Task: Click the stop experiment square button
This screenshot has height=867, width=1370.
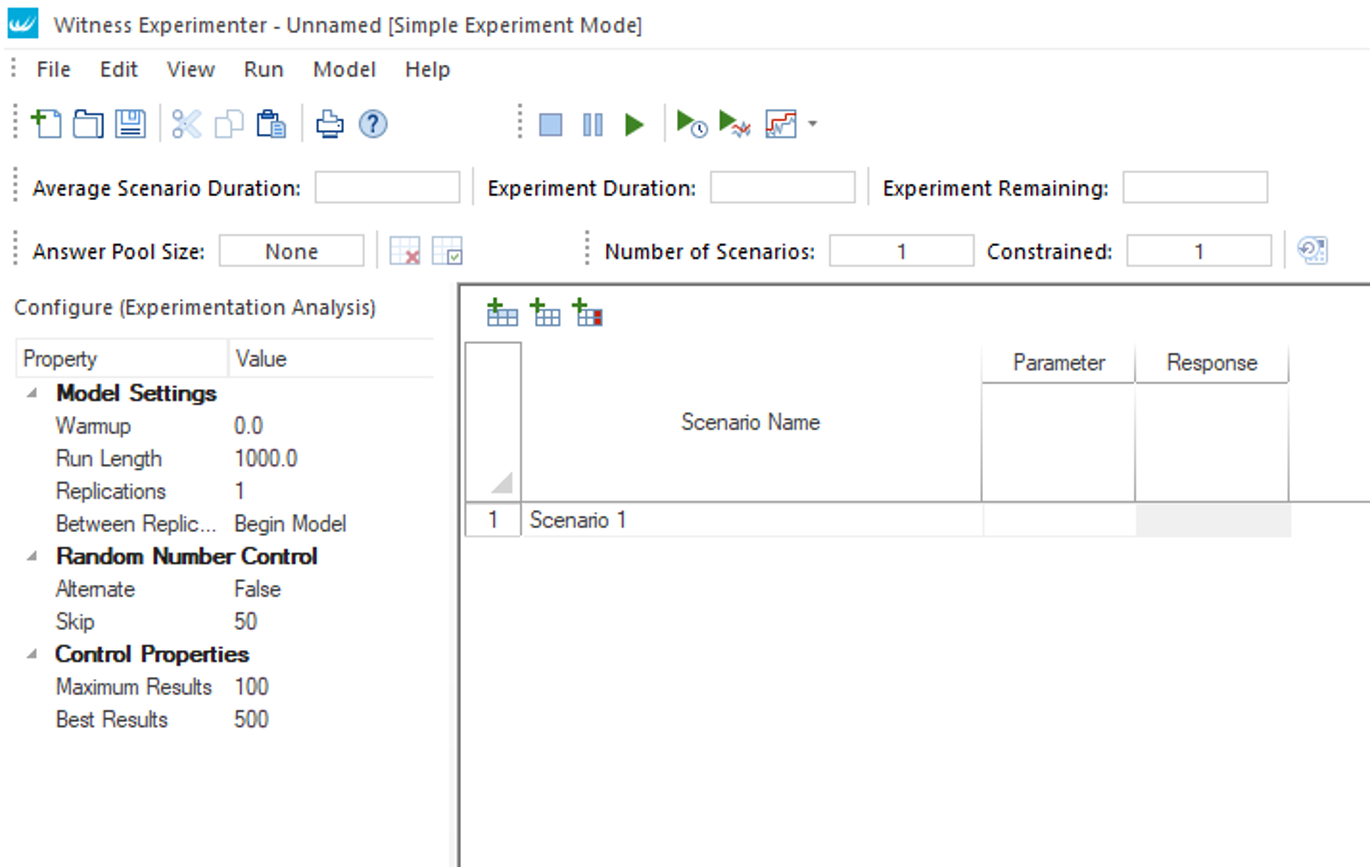Action: 551,125
